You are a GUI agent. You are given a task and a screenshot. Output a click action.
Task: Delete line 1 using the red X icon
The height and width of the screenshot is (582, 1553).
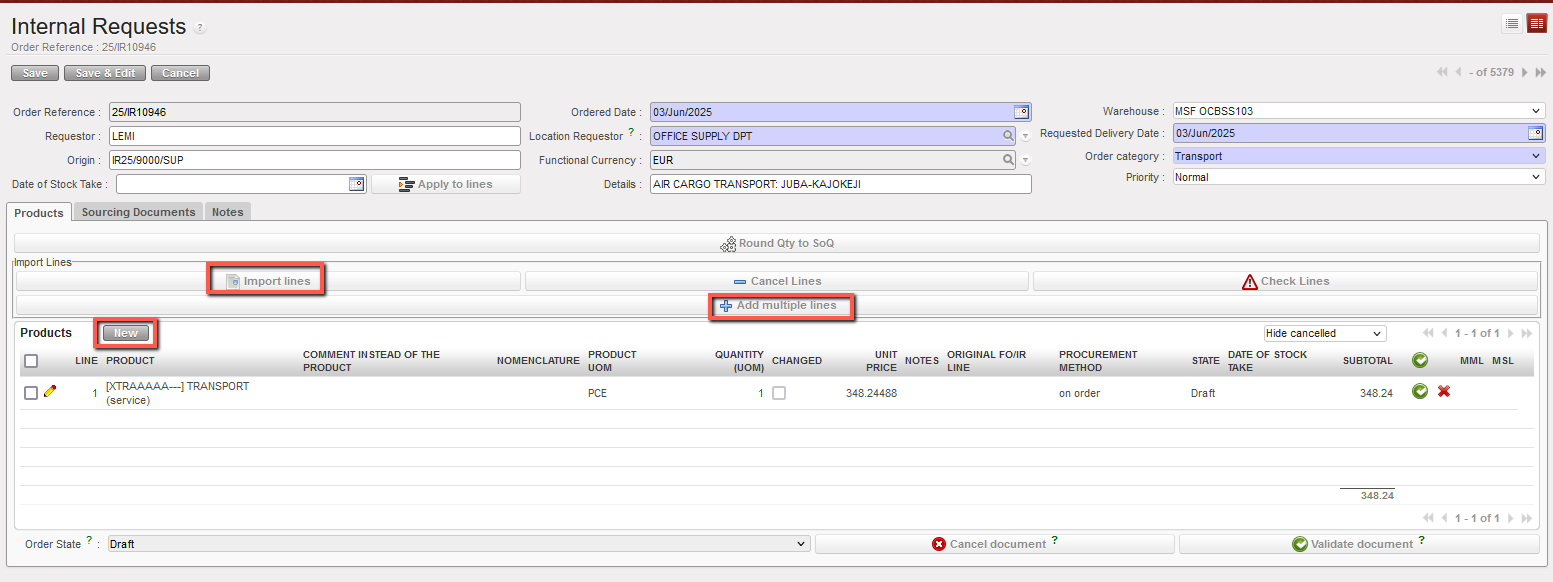tap(1444, 392)
